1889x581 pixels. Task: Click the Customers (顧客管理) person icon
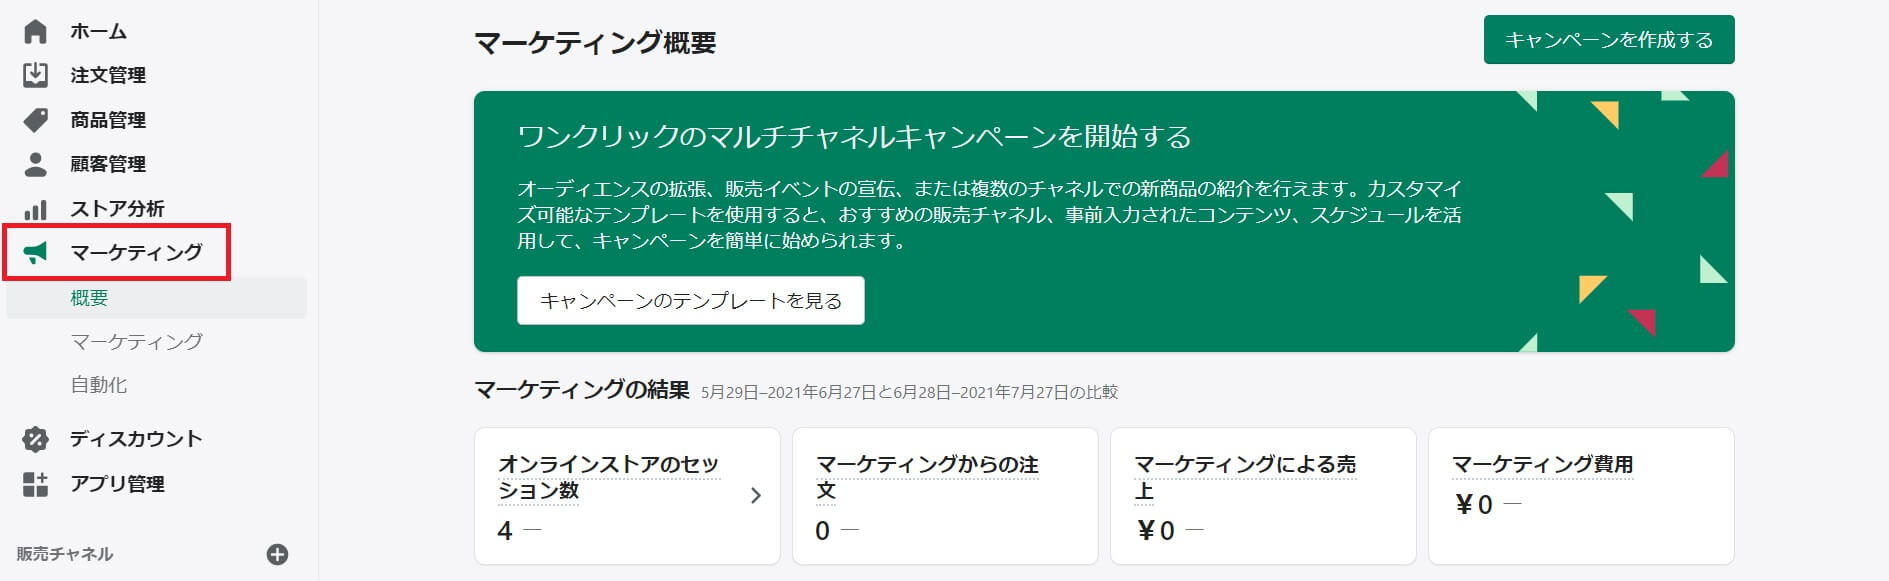35,164
